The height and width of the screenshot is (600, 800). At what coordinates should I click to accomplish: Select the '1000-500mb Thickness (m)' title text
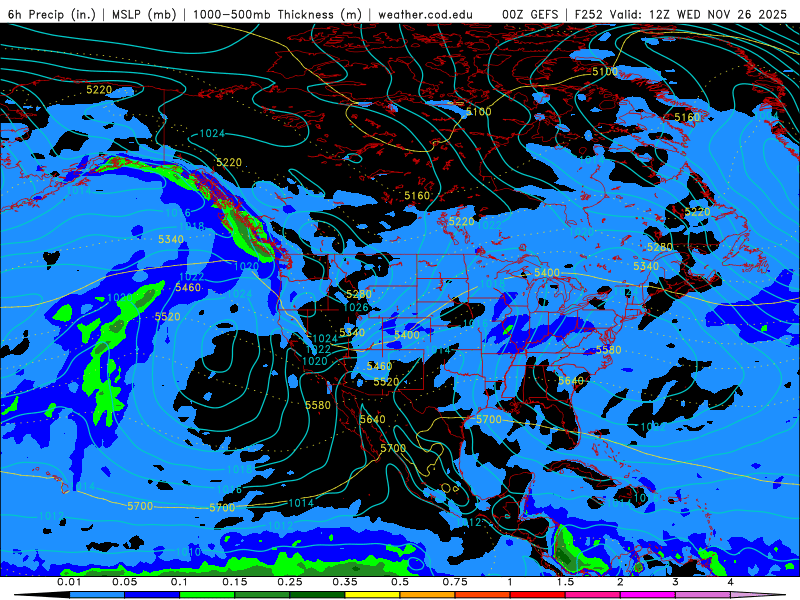coord(277,14)
